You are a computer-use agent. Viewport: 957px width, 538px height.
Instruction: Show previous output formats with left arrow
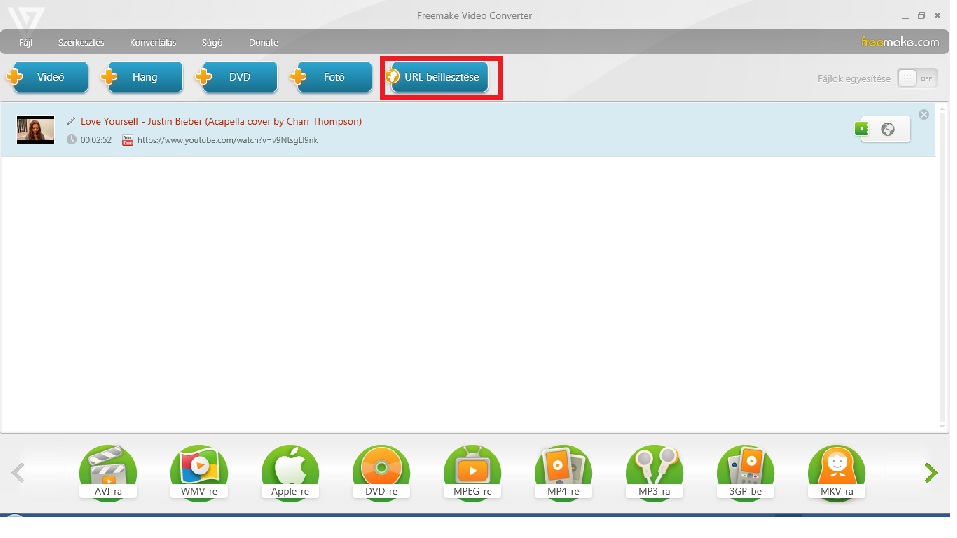(x=18, y=473)
